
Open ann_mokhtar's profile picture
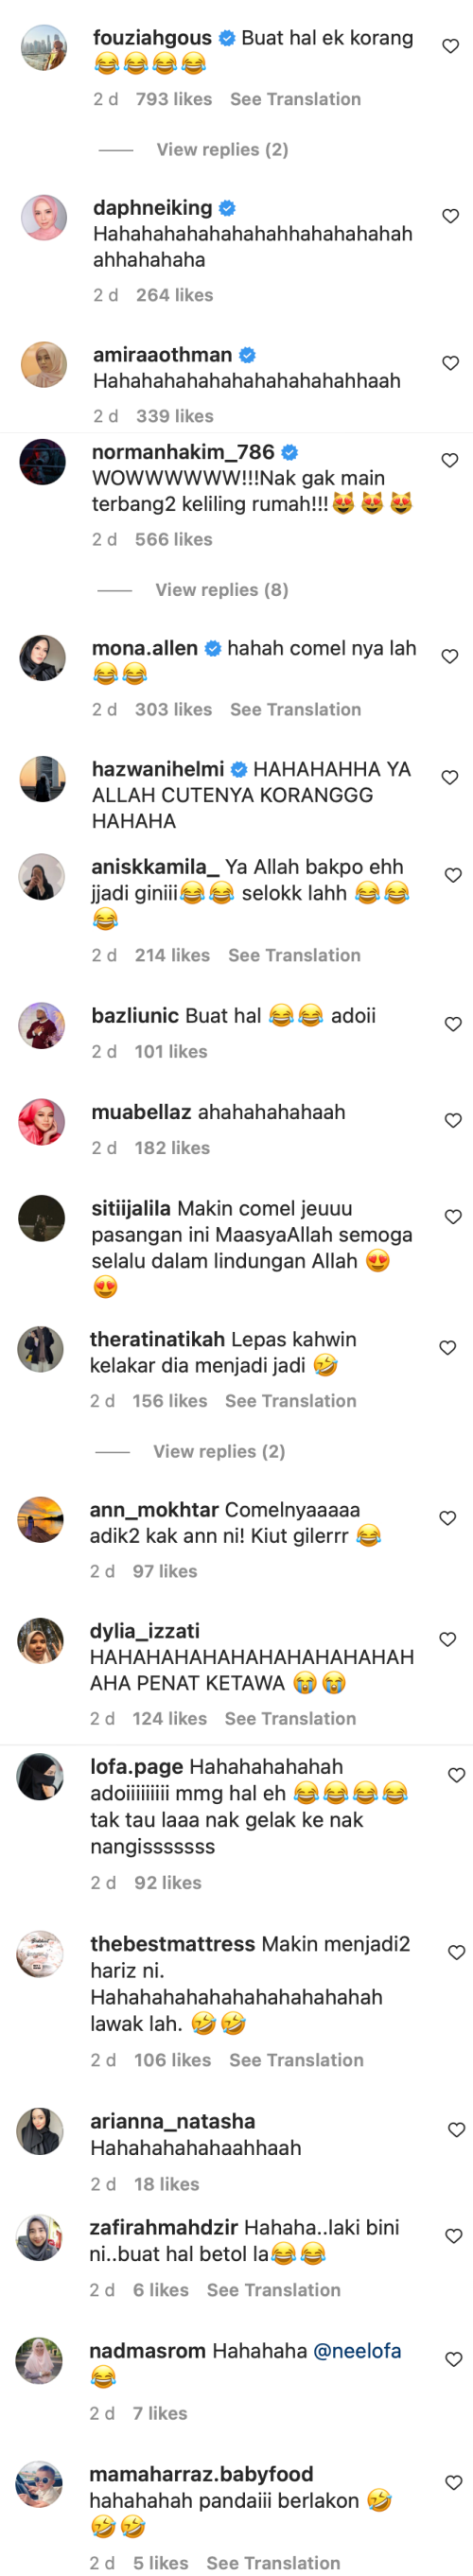40,1520
